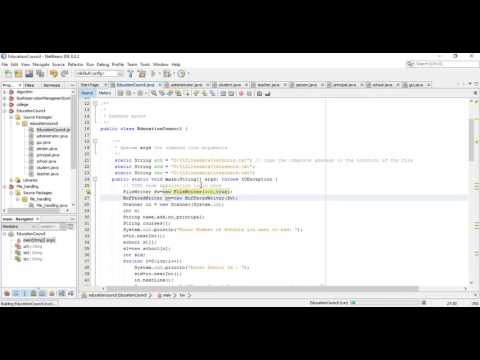480x360 pixels.
Task: Click the Profile Project toolbar icon
Action: coord(182,74)
